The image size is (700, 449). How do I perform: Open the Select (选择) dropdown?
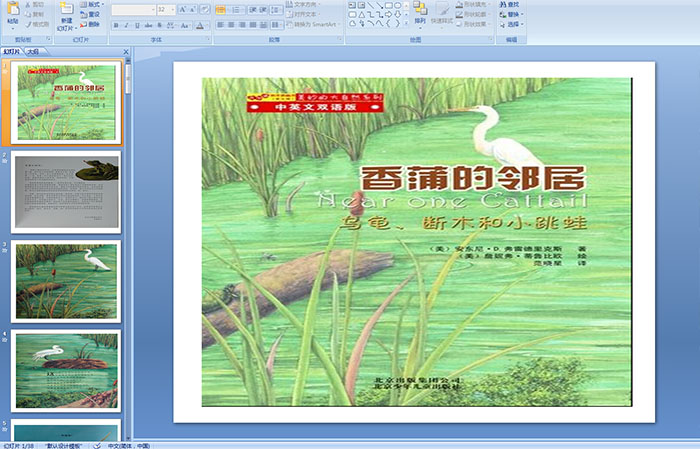tap(511, 24)
